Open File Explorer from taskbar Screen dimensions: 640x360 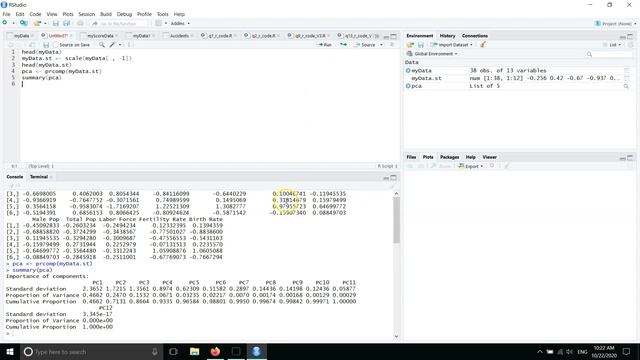(194, 351)
